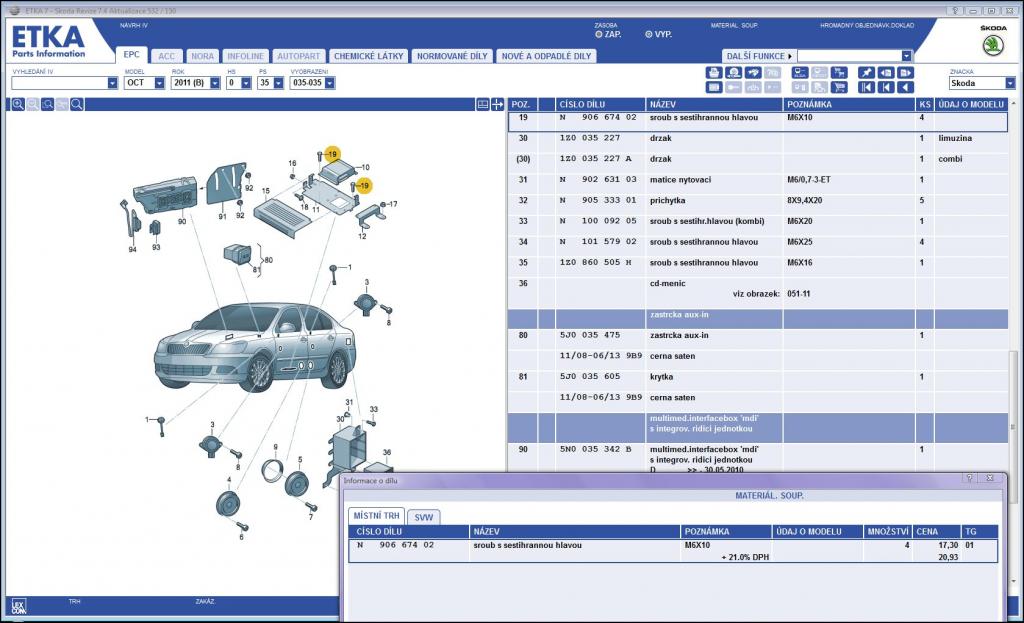Open the Značka dropdown showing Skoda

(x=1010, y=83)
